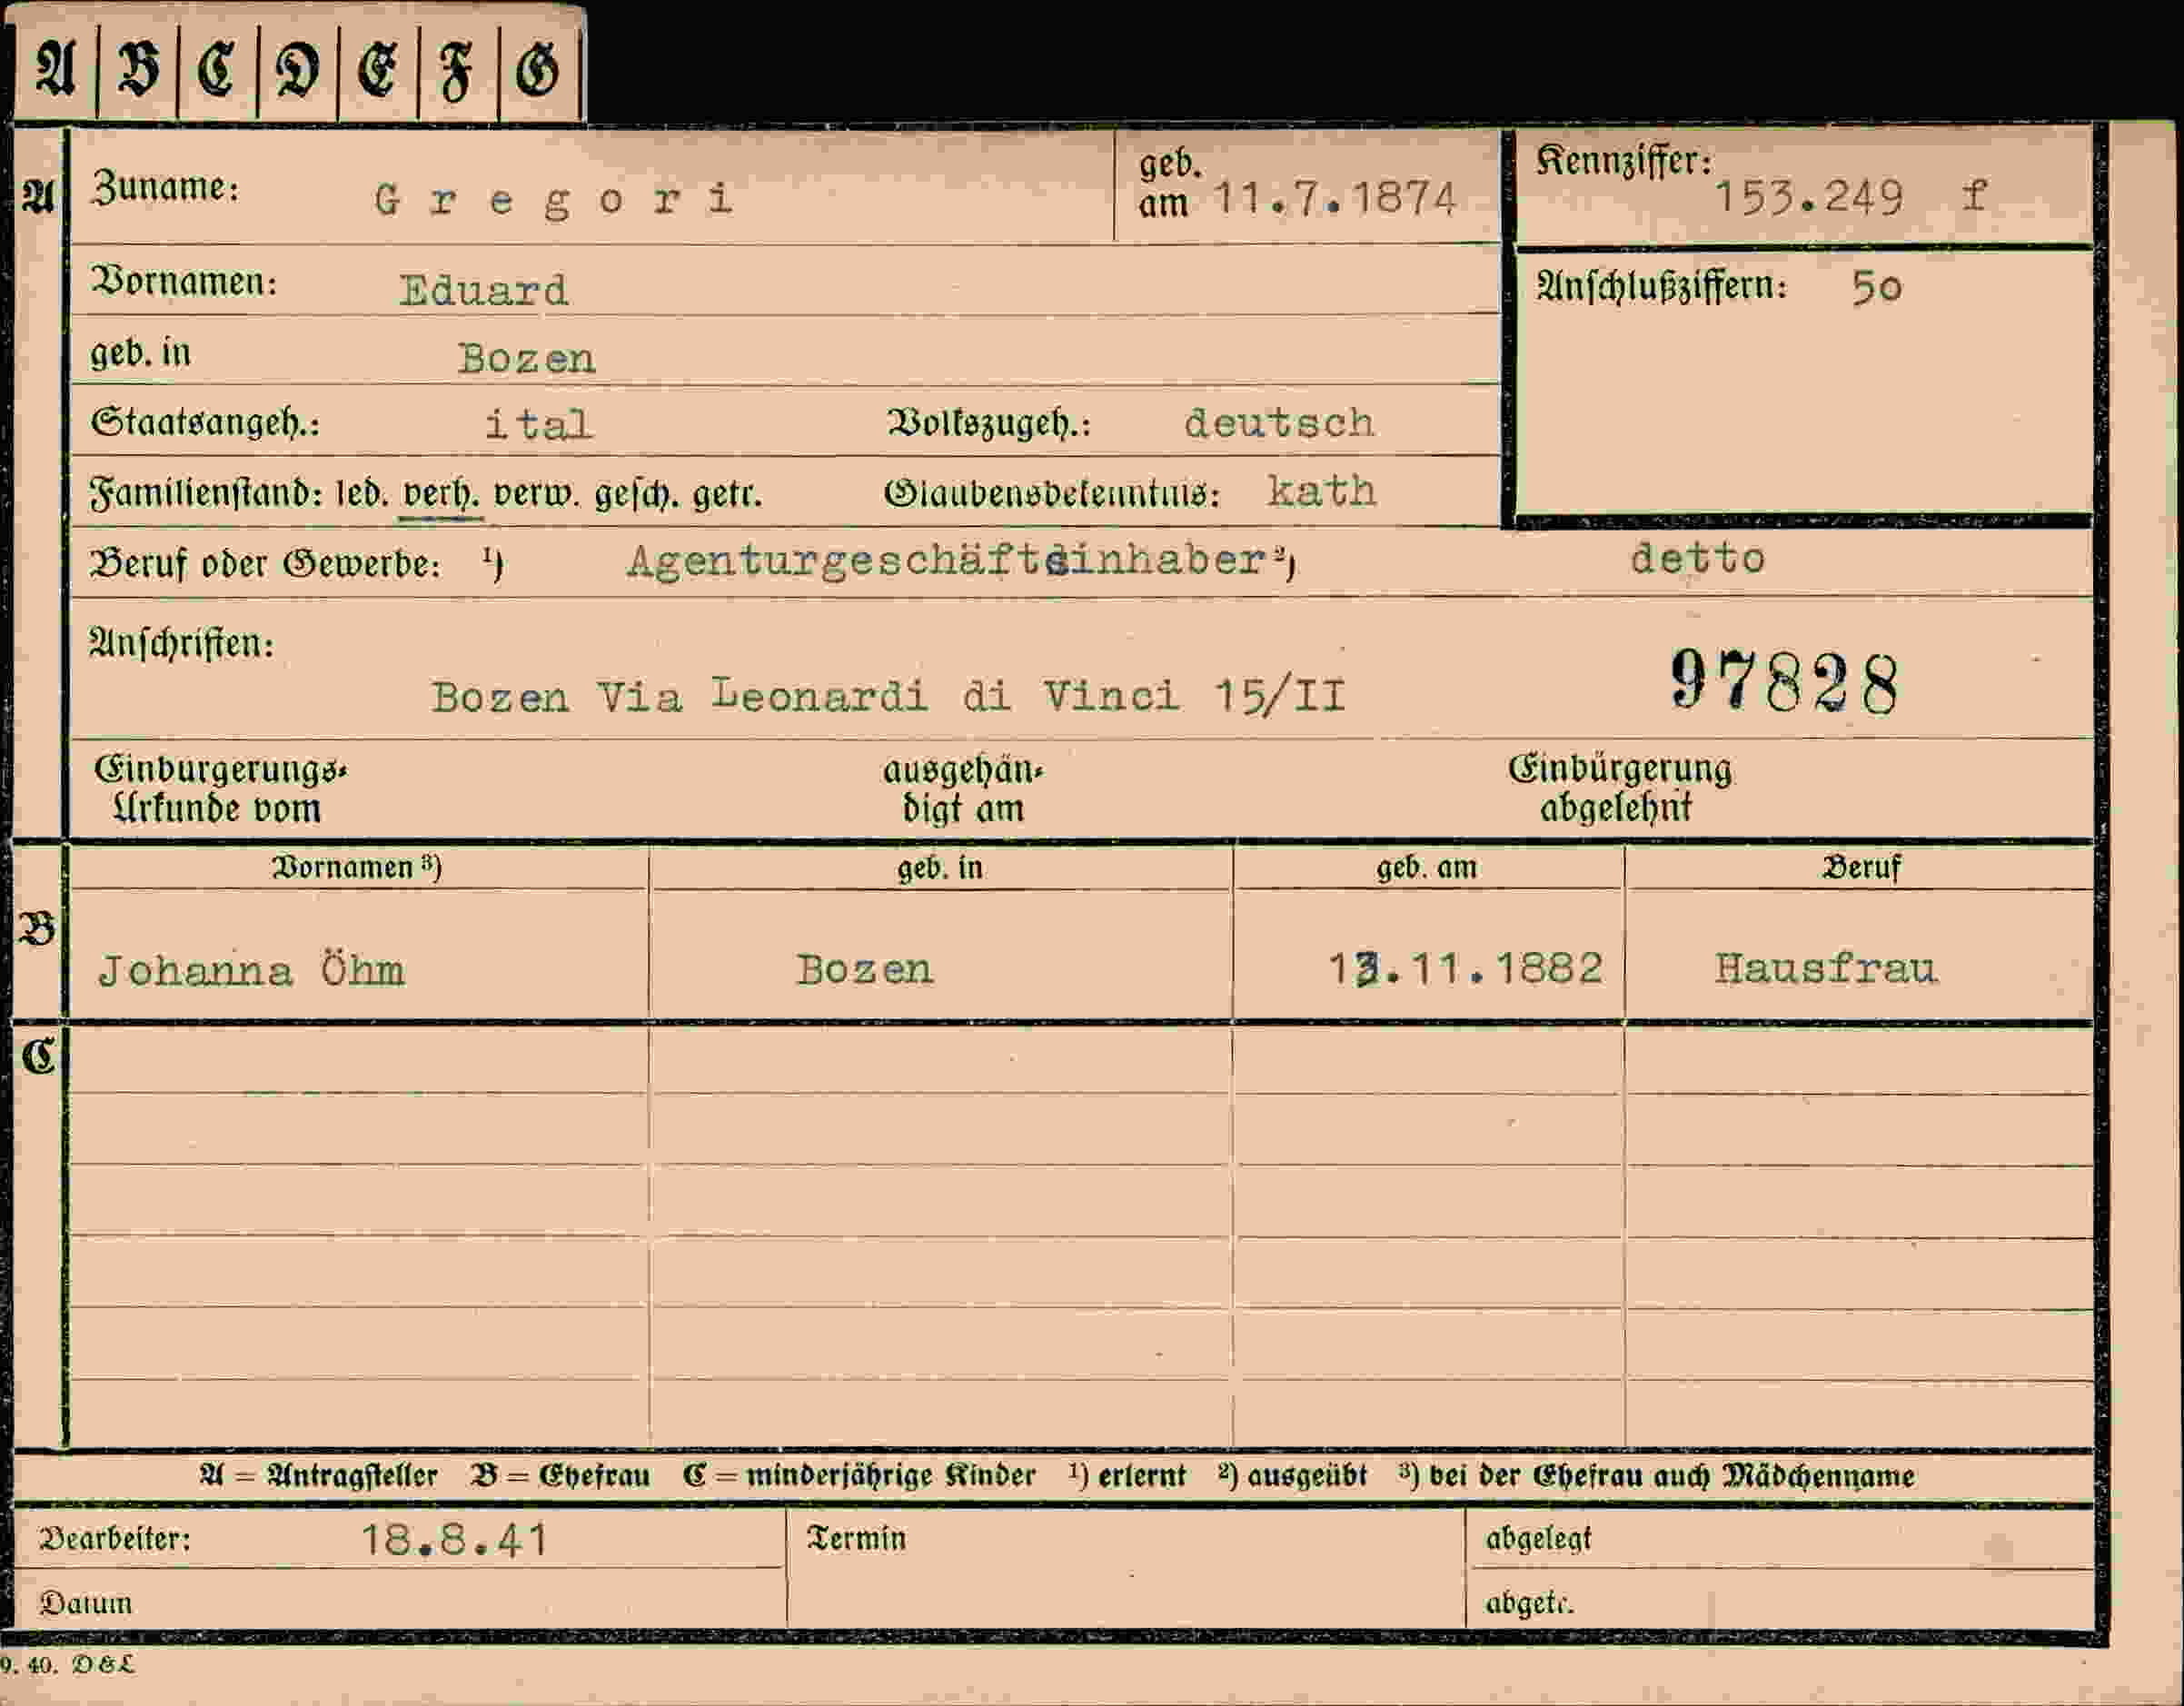
Task: Click the "Beruf" column header in section B
Action: [x=1861, y=867]
